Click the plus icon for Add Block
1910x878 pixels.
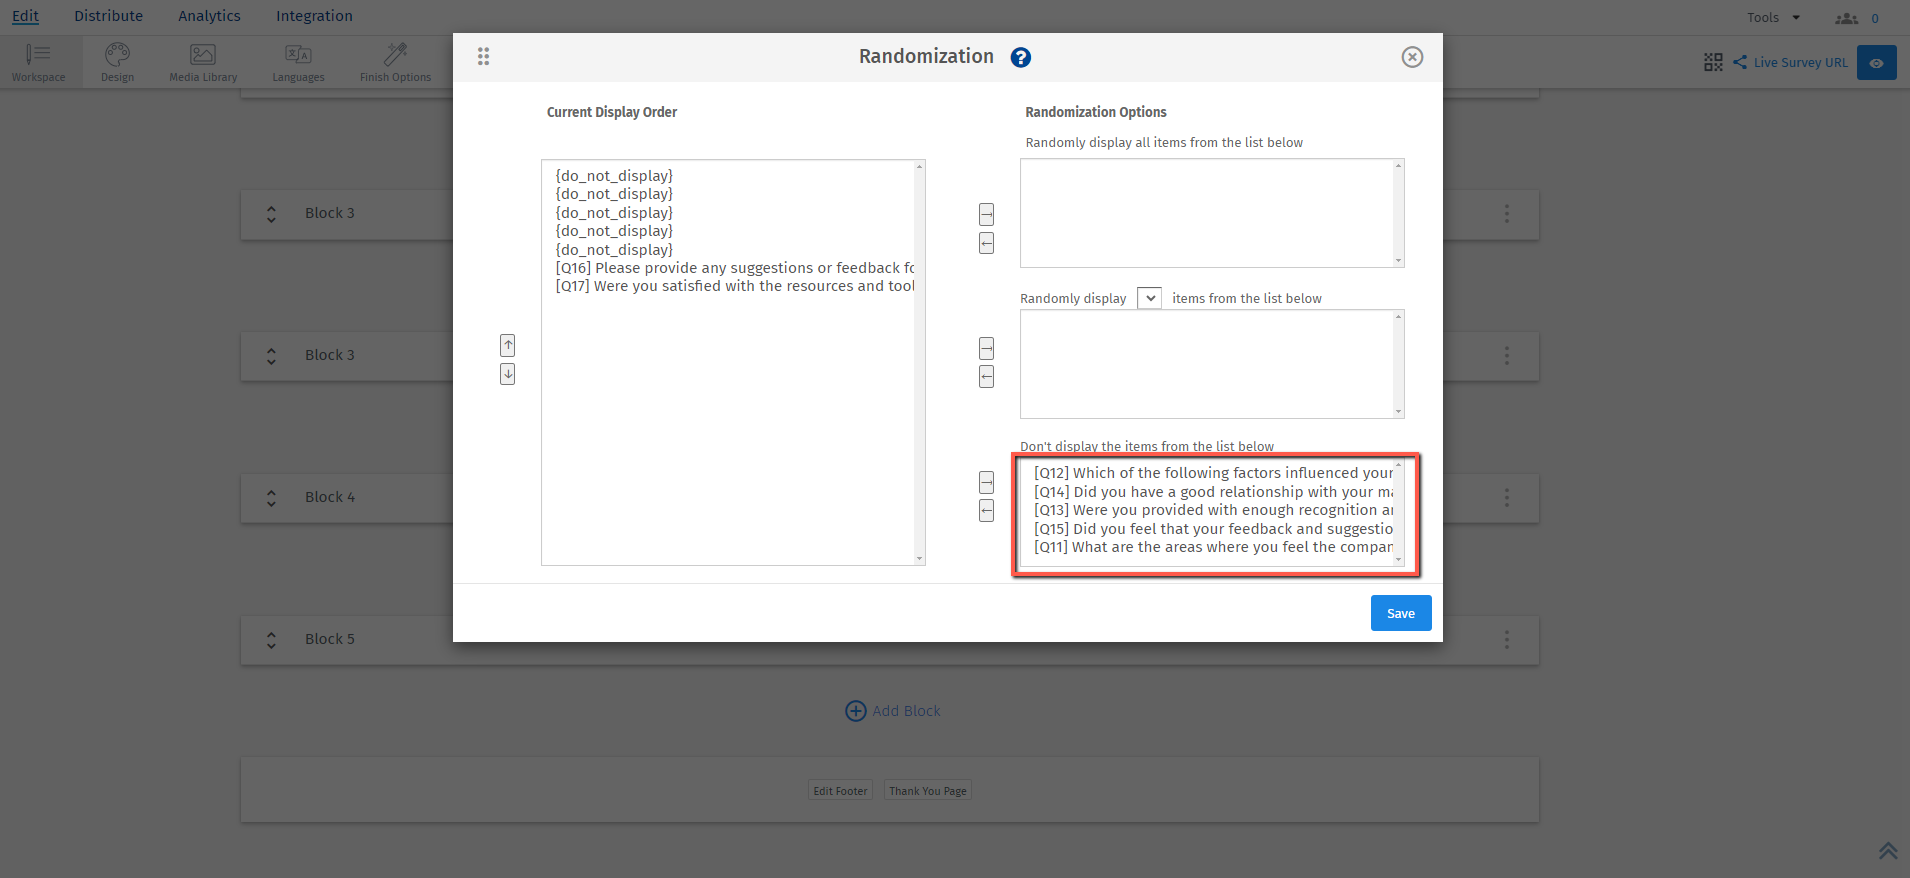[856, 711]
